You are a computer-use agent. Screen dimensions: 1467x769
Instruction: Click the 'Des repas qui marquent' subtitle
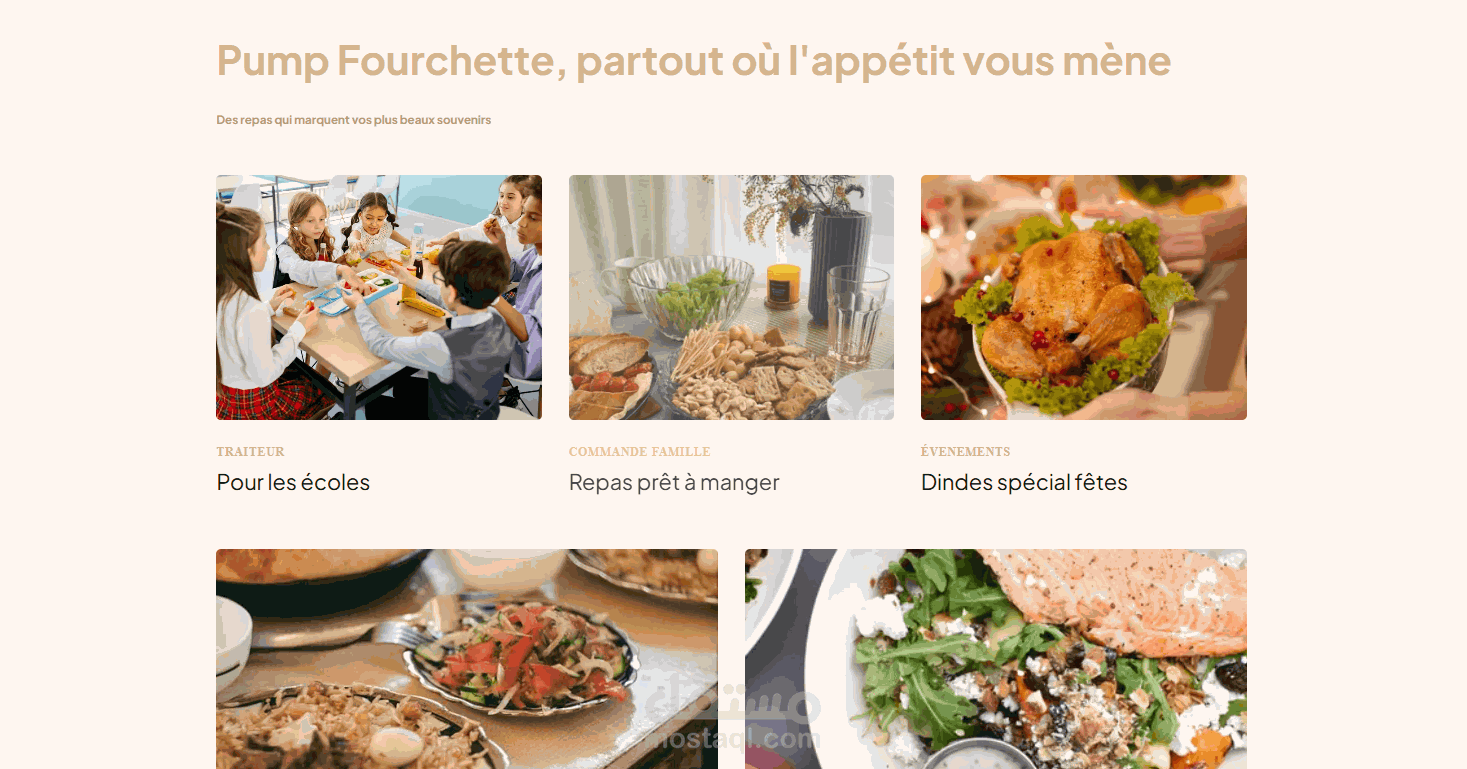(353, 120)
